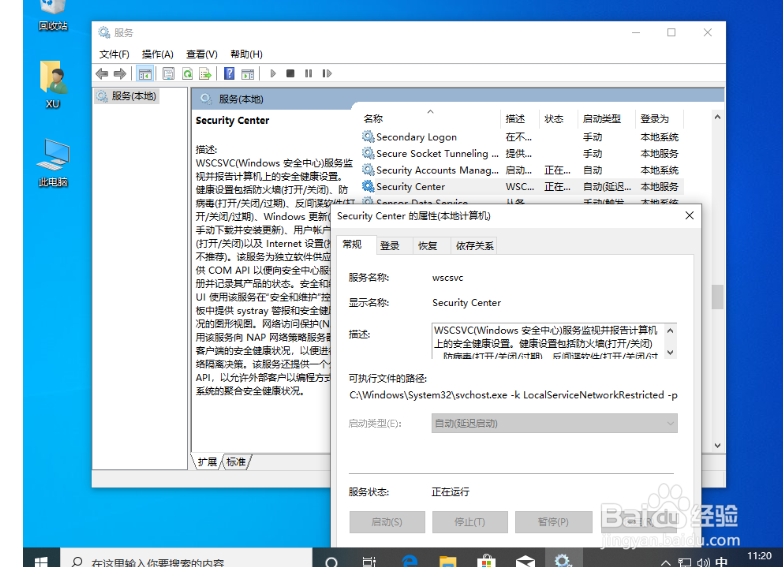Image resolution: width=783 pixels, height=567 pixels.
Task: Close the Security Center properties dialog
Action: [x=690, y=215]
